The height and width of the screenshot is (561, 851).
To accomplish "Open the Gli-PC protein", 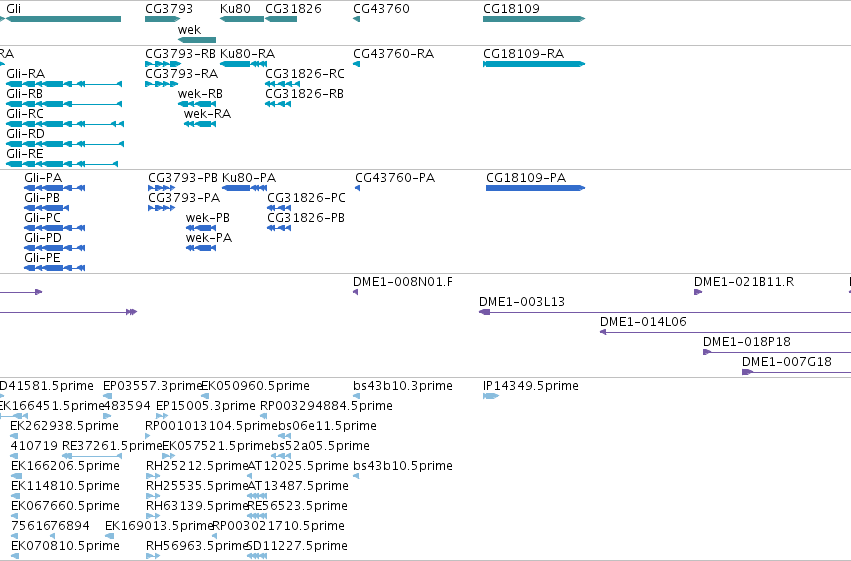I will 42,218.
